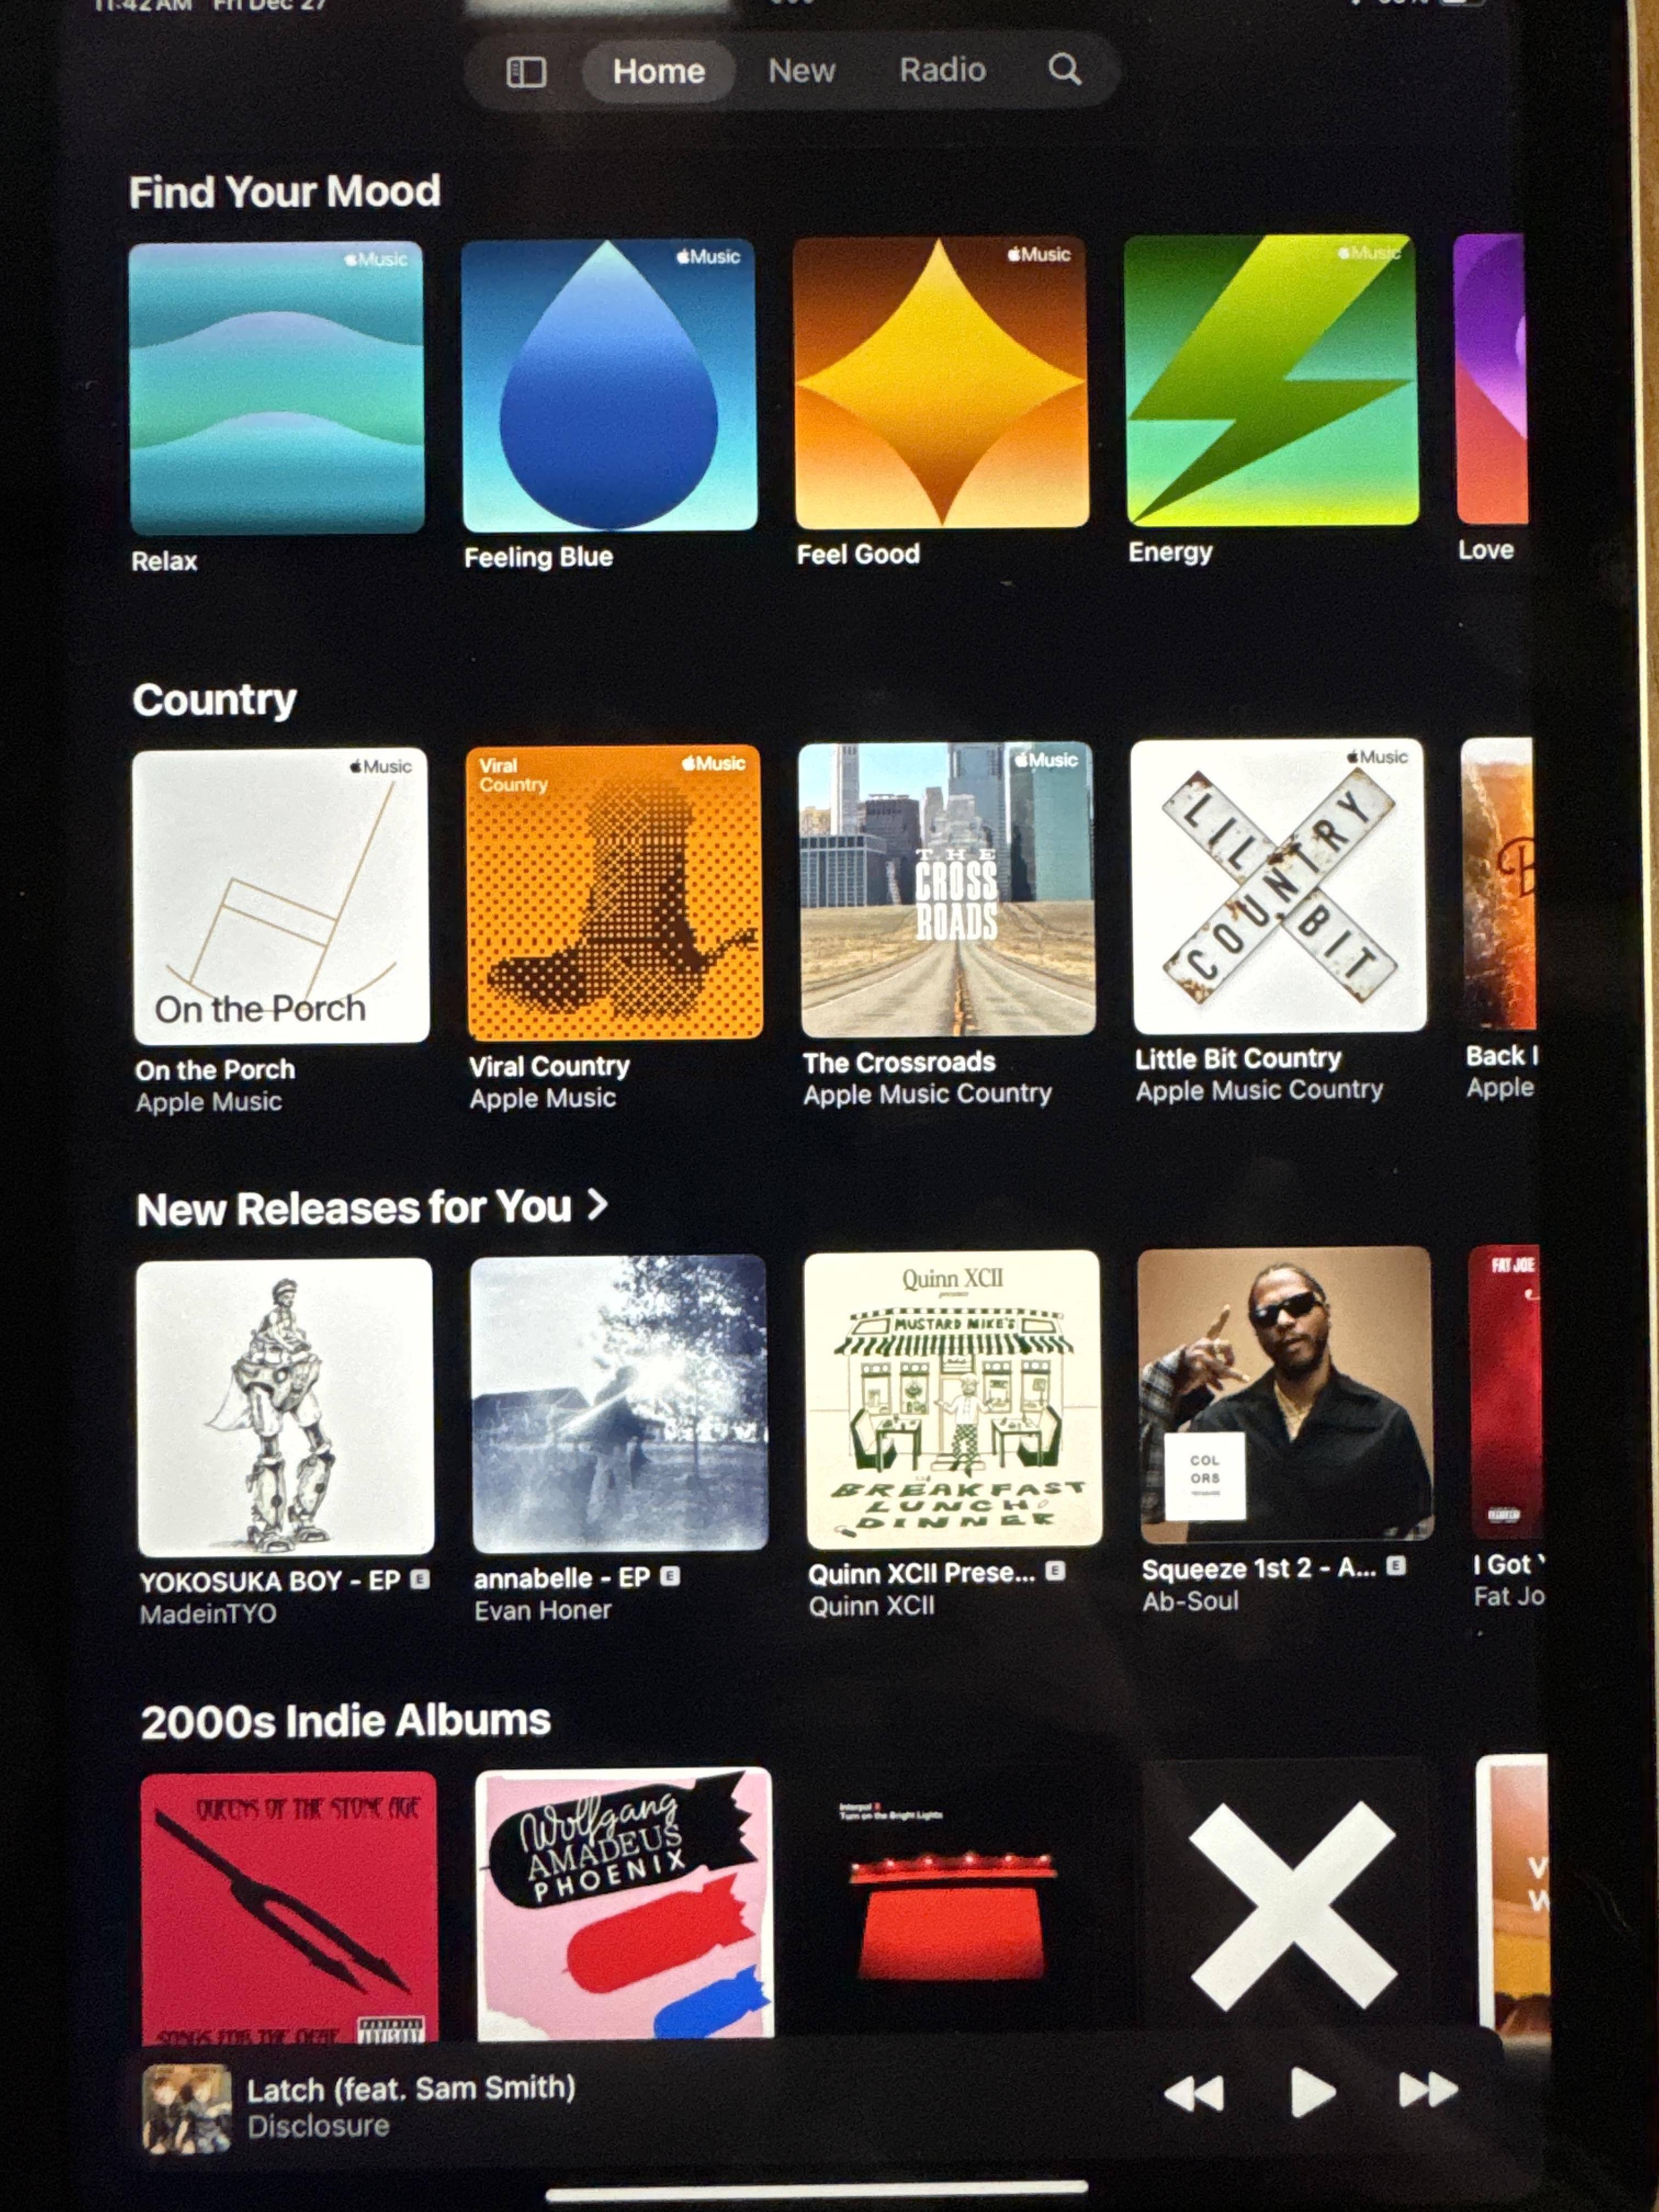Switch to the Radio tab
The image size is (1659, 2212).
pyautogui.click(x=942, y=70)
